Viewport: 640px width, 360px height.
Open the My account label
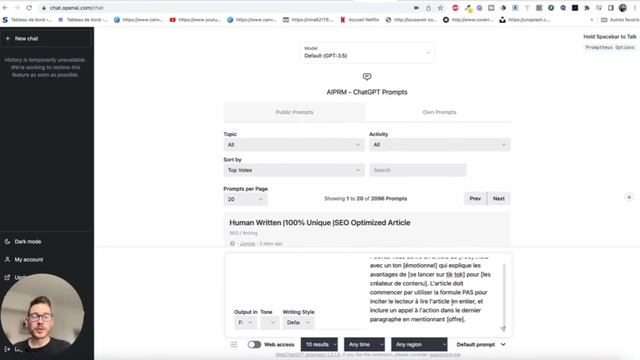click(29, 260)
